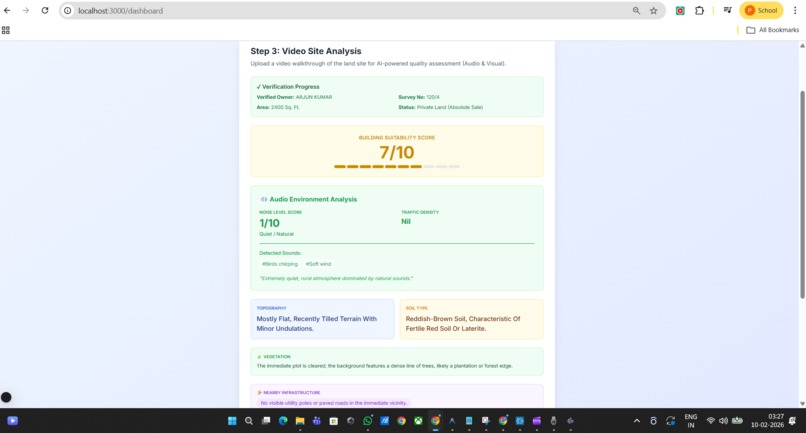Open the apps grid shortcut in bookmarks bar

tap(6, 30)
